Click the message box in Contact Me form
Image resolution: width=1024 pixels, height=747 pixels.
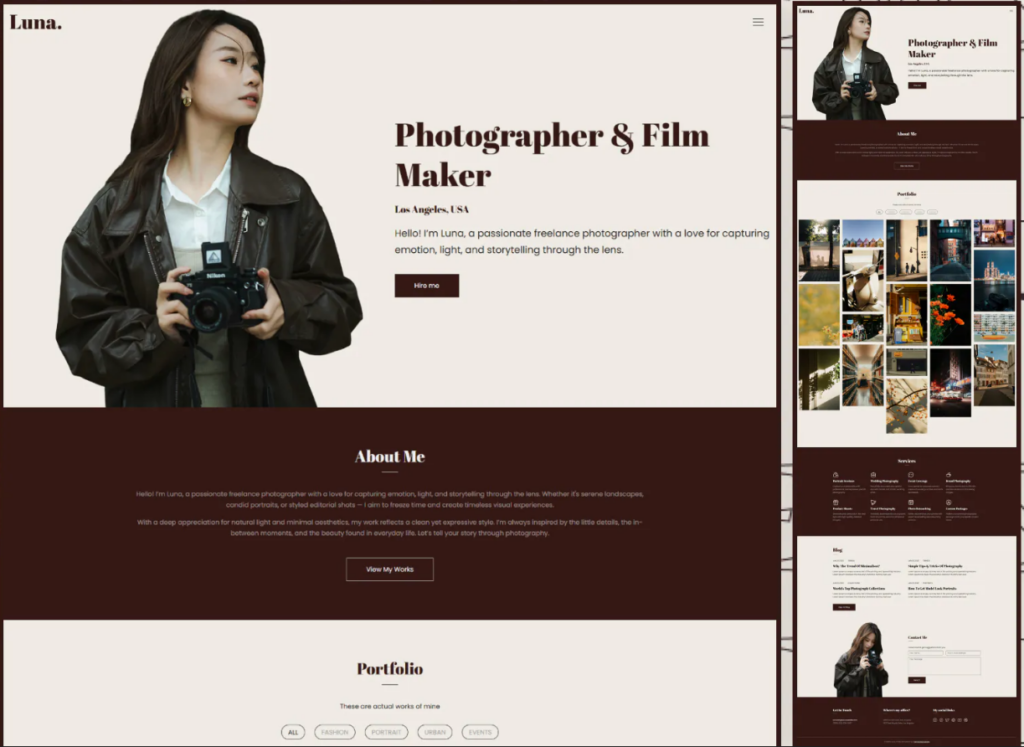944,666
